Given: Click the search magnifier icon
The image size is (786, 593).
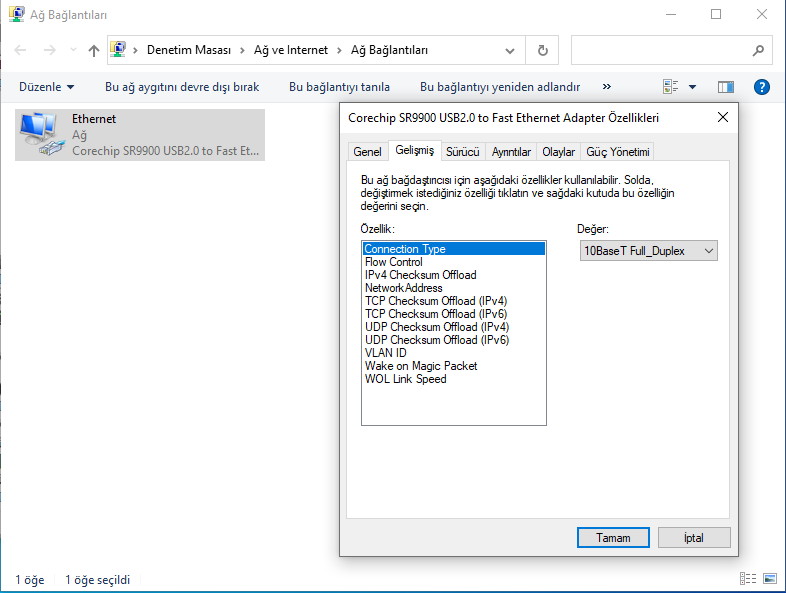Looking at the screenshot, I should [758, 50].
